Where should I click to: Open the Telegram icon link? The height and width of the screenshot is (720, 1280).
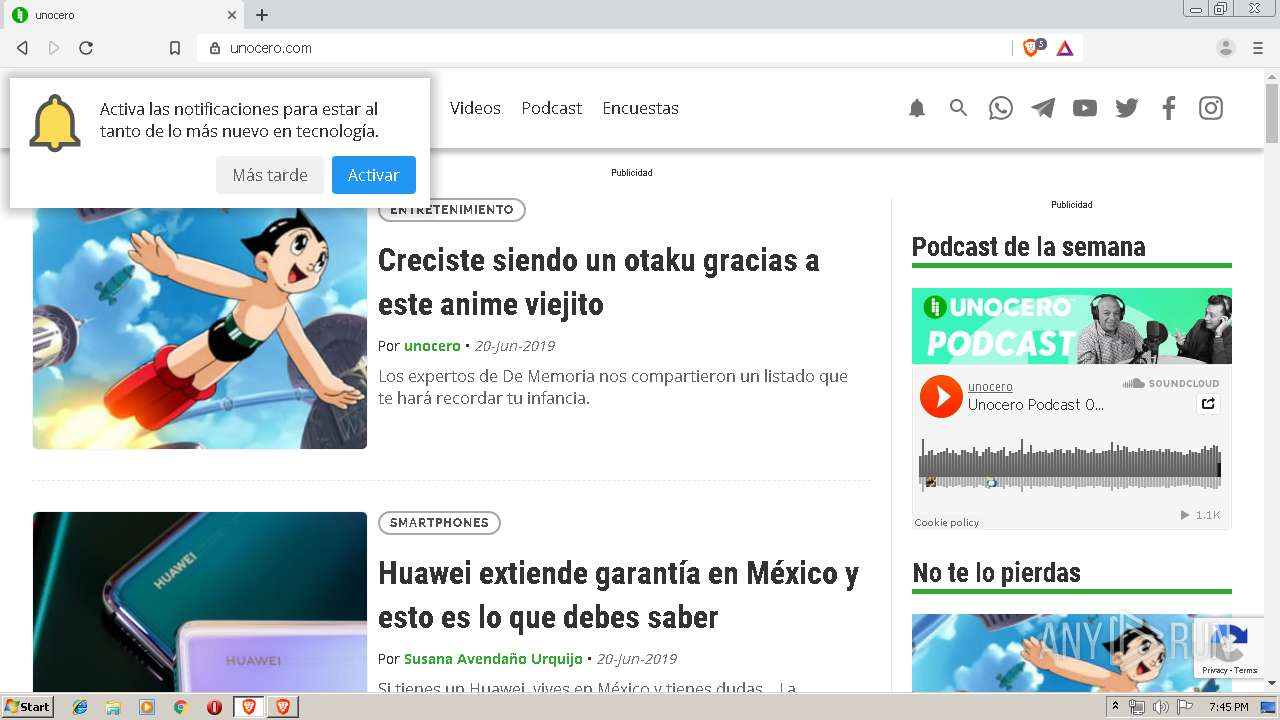[x=1043, y=108]
